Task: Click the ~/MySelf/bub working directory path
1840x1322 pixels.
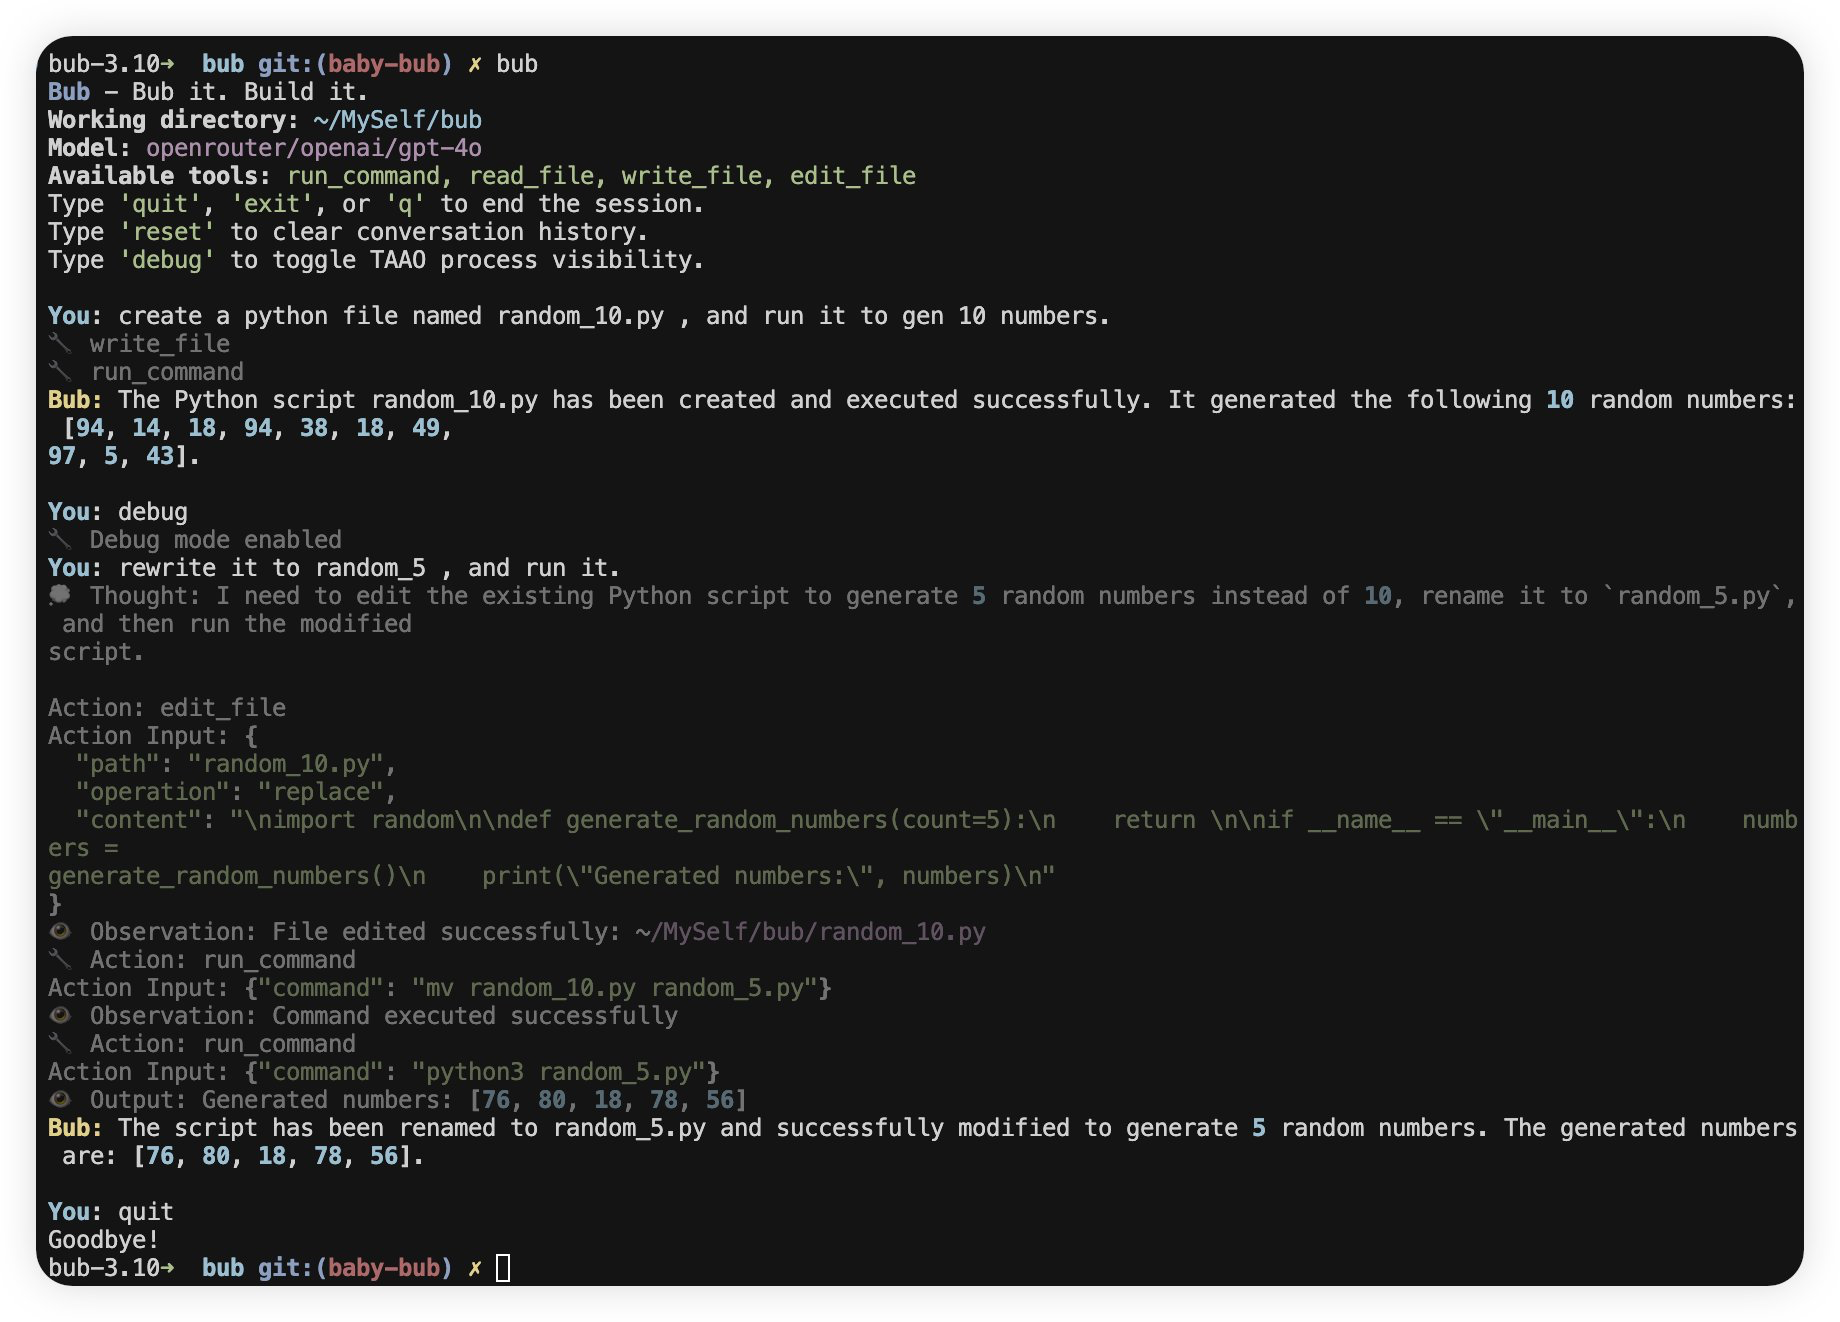Action: tap(398, 120)
